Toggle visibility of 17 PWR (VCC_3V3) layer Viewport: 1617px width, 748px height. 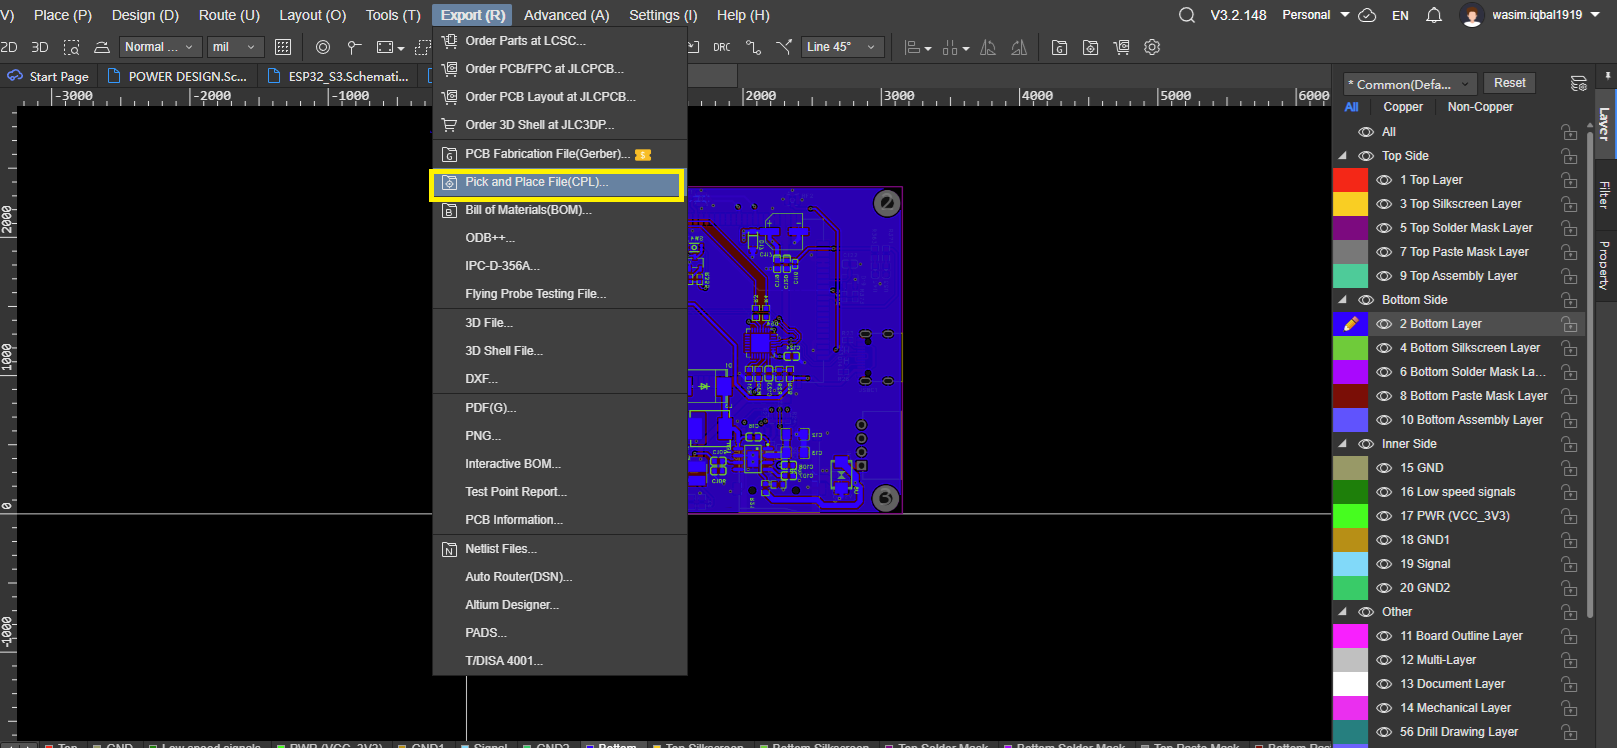1384,516
